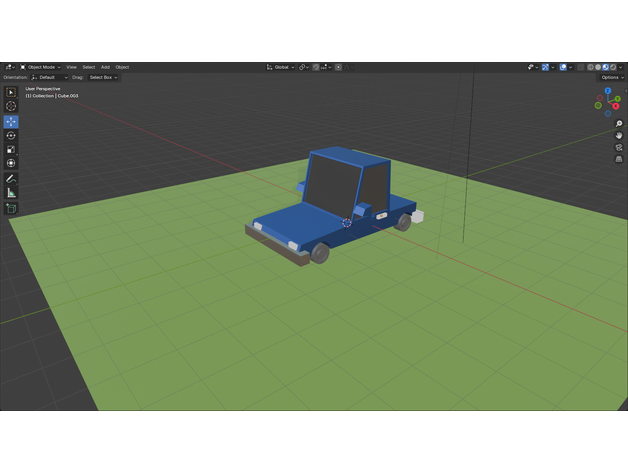Toggle perspective/orthographic grid icon
The image size is (628, 472).
(x=619, y=159)
